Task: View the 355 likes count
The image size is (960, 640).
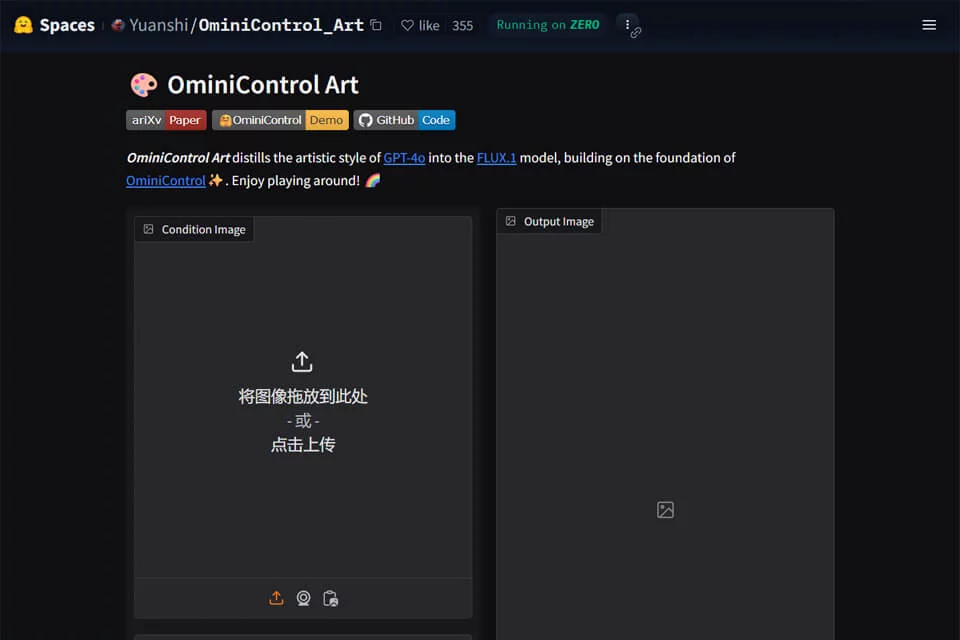Action: pos(462,25)
